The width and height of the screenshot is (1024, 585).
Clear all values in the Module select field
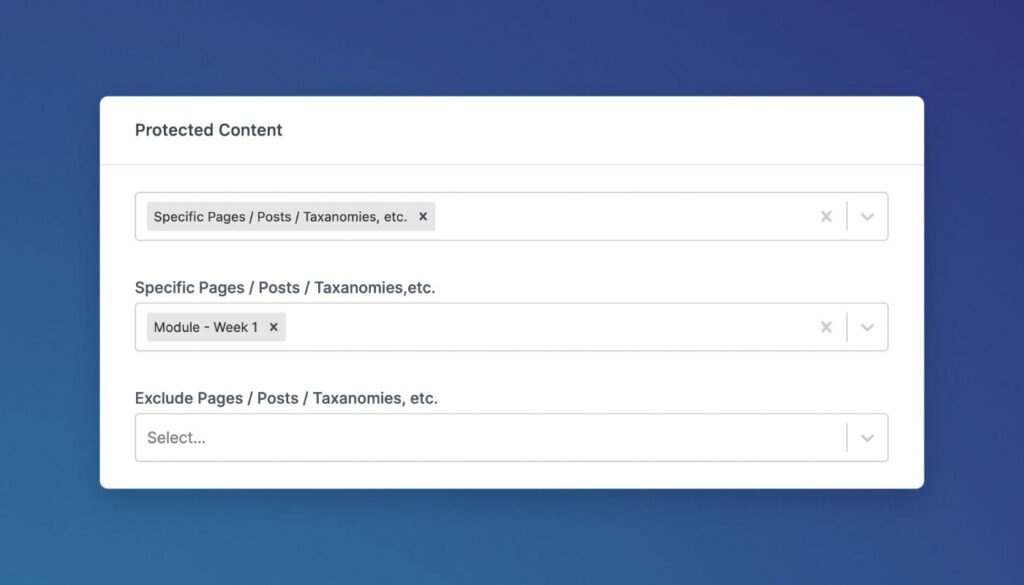click(826, 327)
